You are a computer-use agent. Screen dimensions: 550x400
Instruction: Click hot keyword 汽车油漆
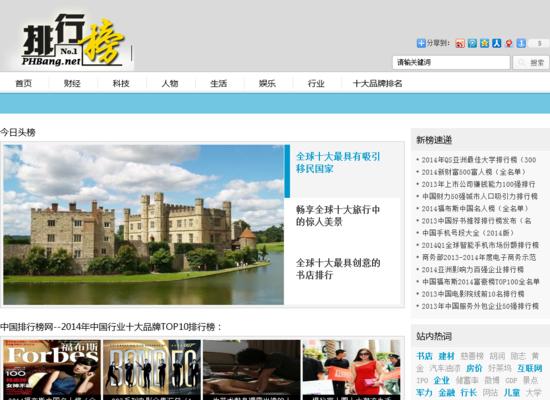(x=445, y=368)
